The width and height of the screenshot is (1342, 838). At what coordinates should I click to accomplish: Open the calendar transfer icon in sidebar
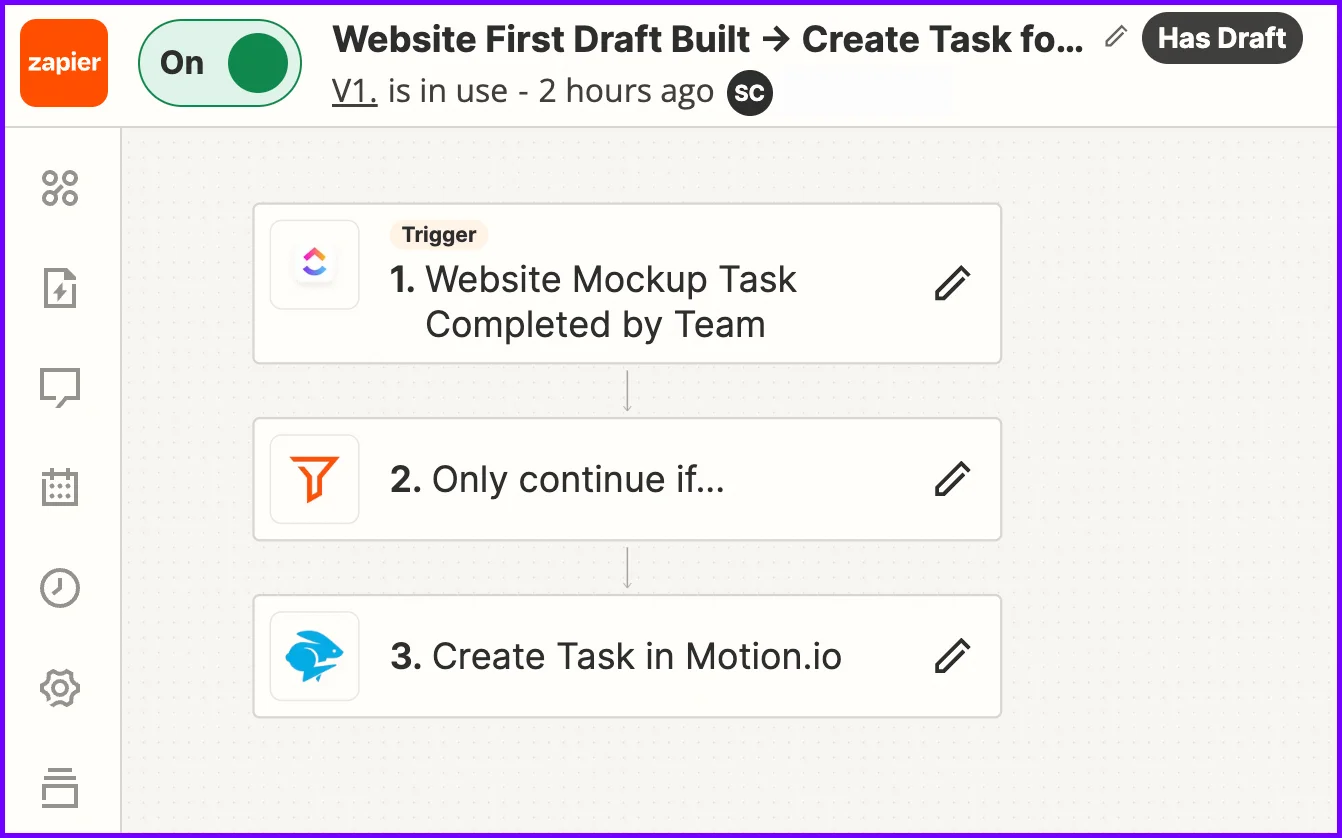60,488
